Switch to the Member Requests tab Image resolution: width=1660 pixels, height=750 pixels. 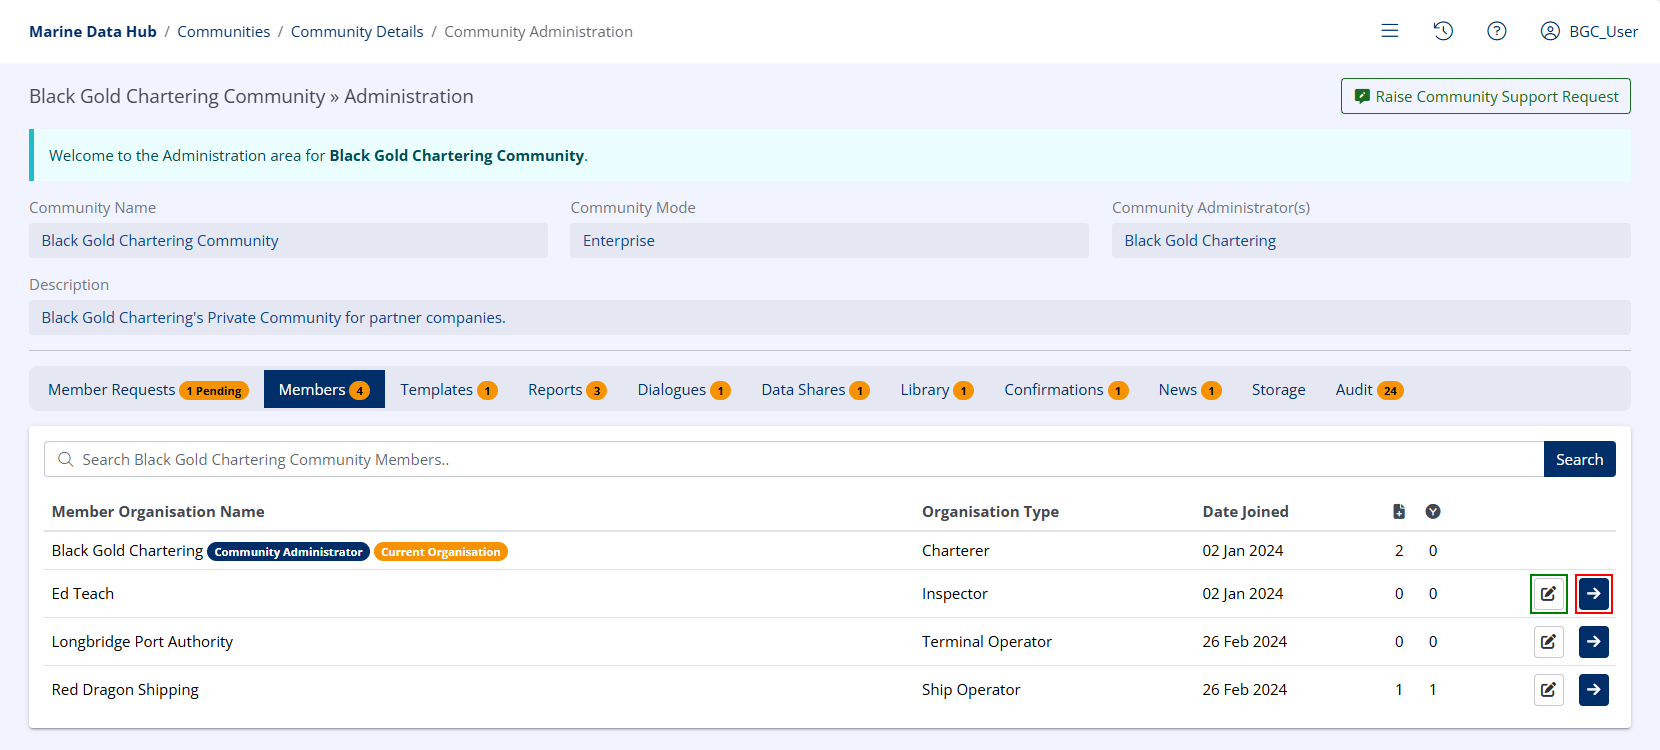146,390
